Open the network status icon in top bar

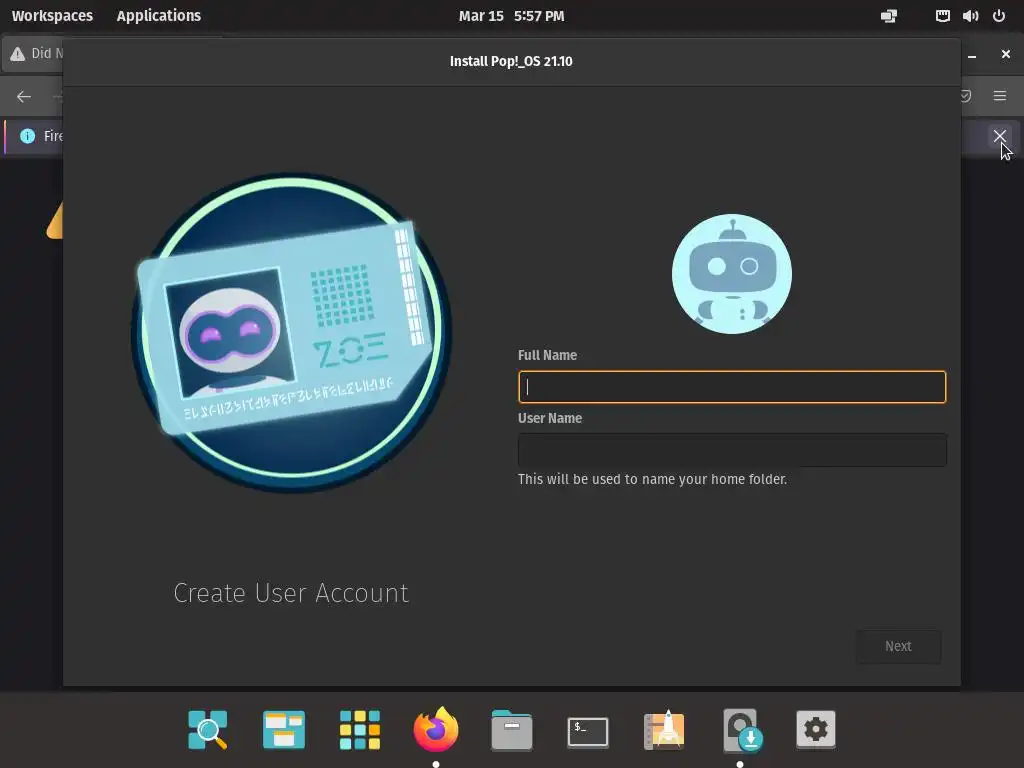889,16
